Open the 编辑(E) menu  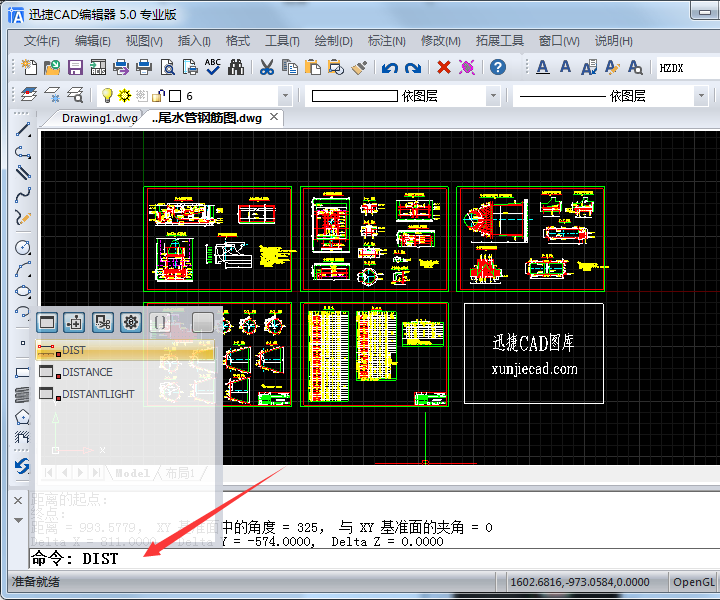[92, 41]
